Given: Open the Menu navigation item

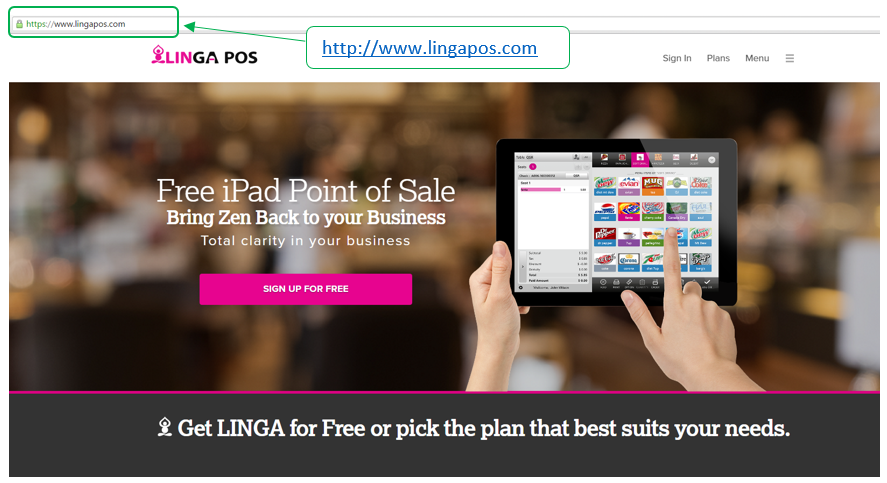Looking at the screenshot, I should pyautogui.click(x=757, y=58).
